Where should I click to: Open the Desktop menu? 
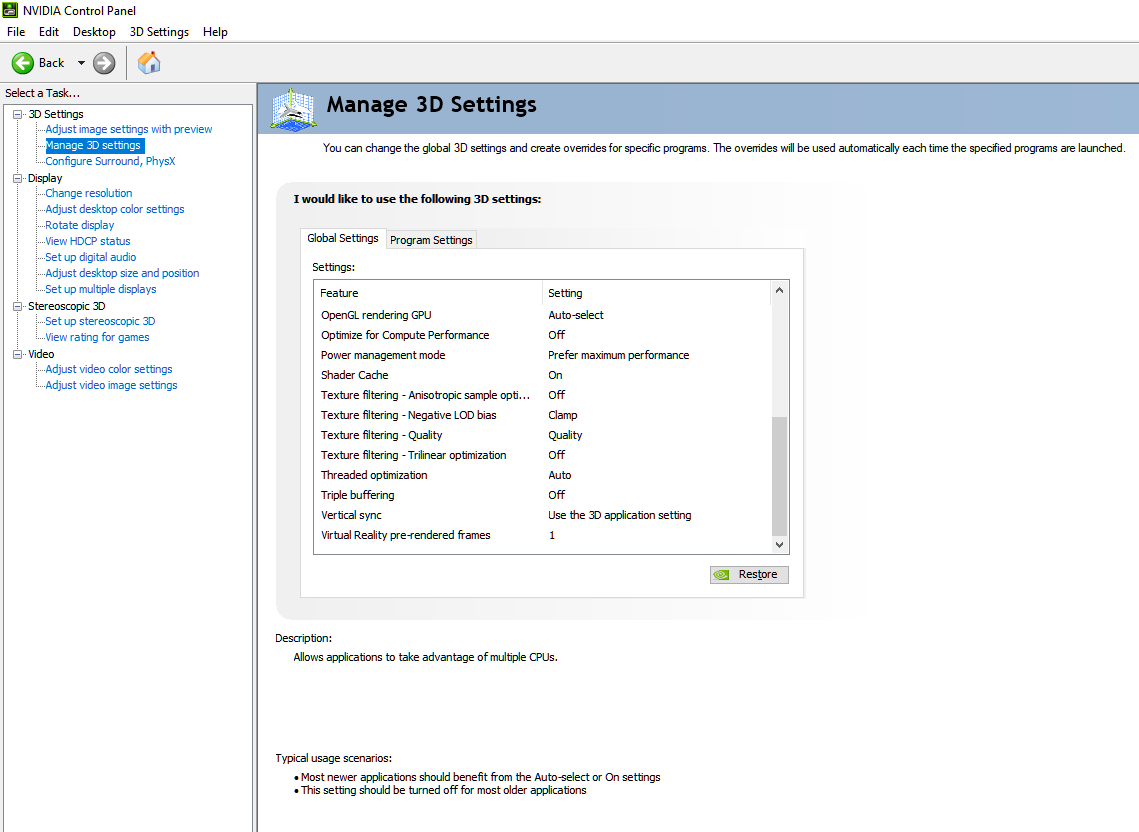click(94, 32)
